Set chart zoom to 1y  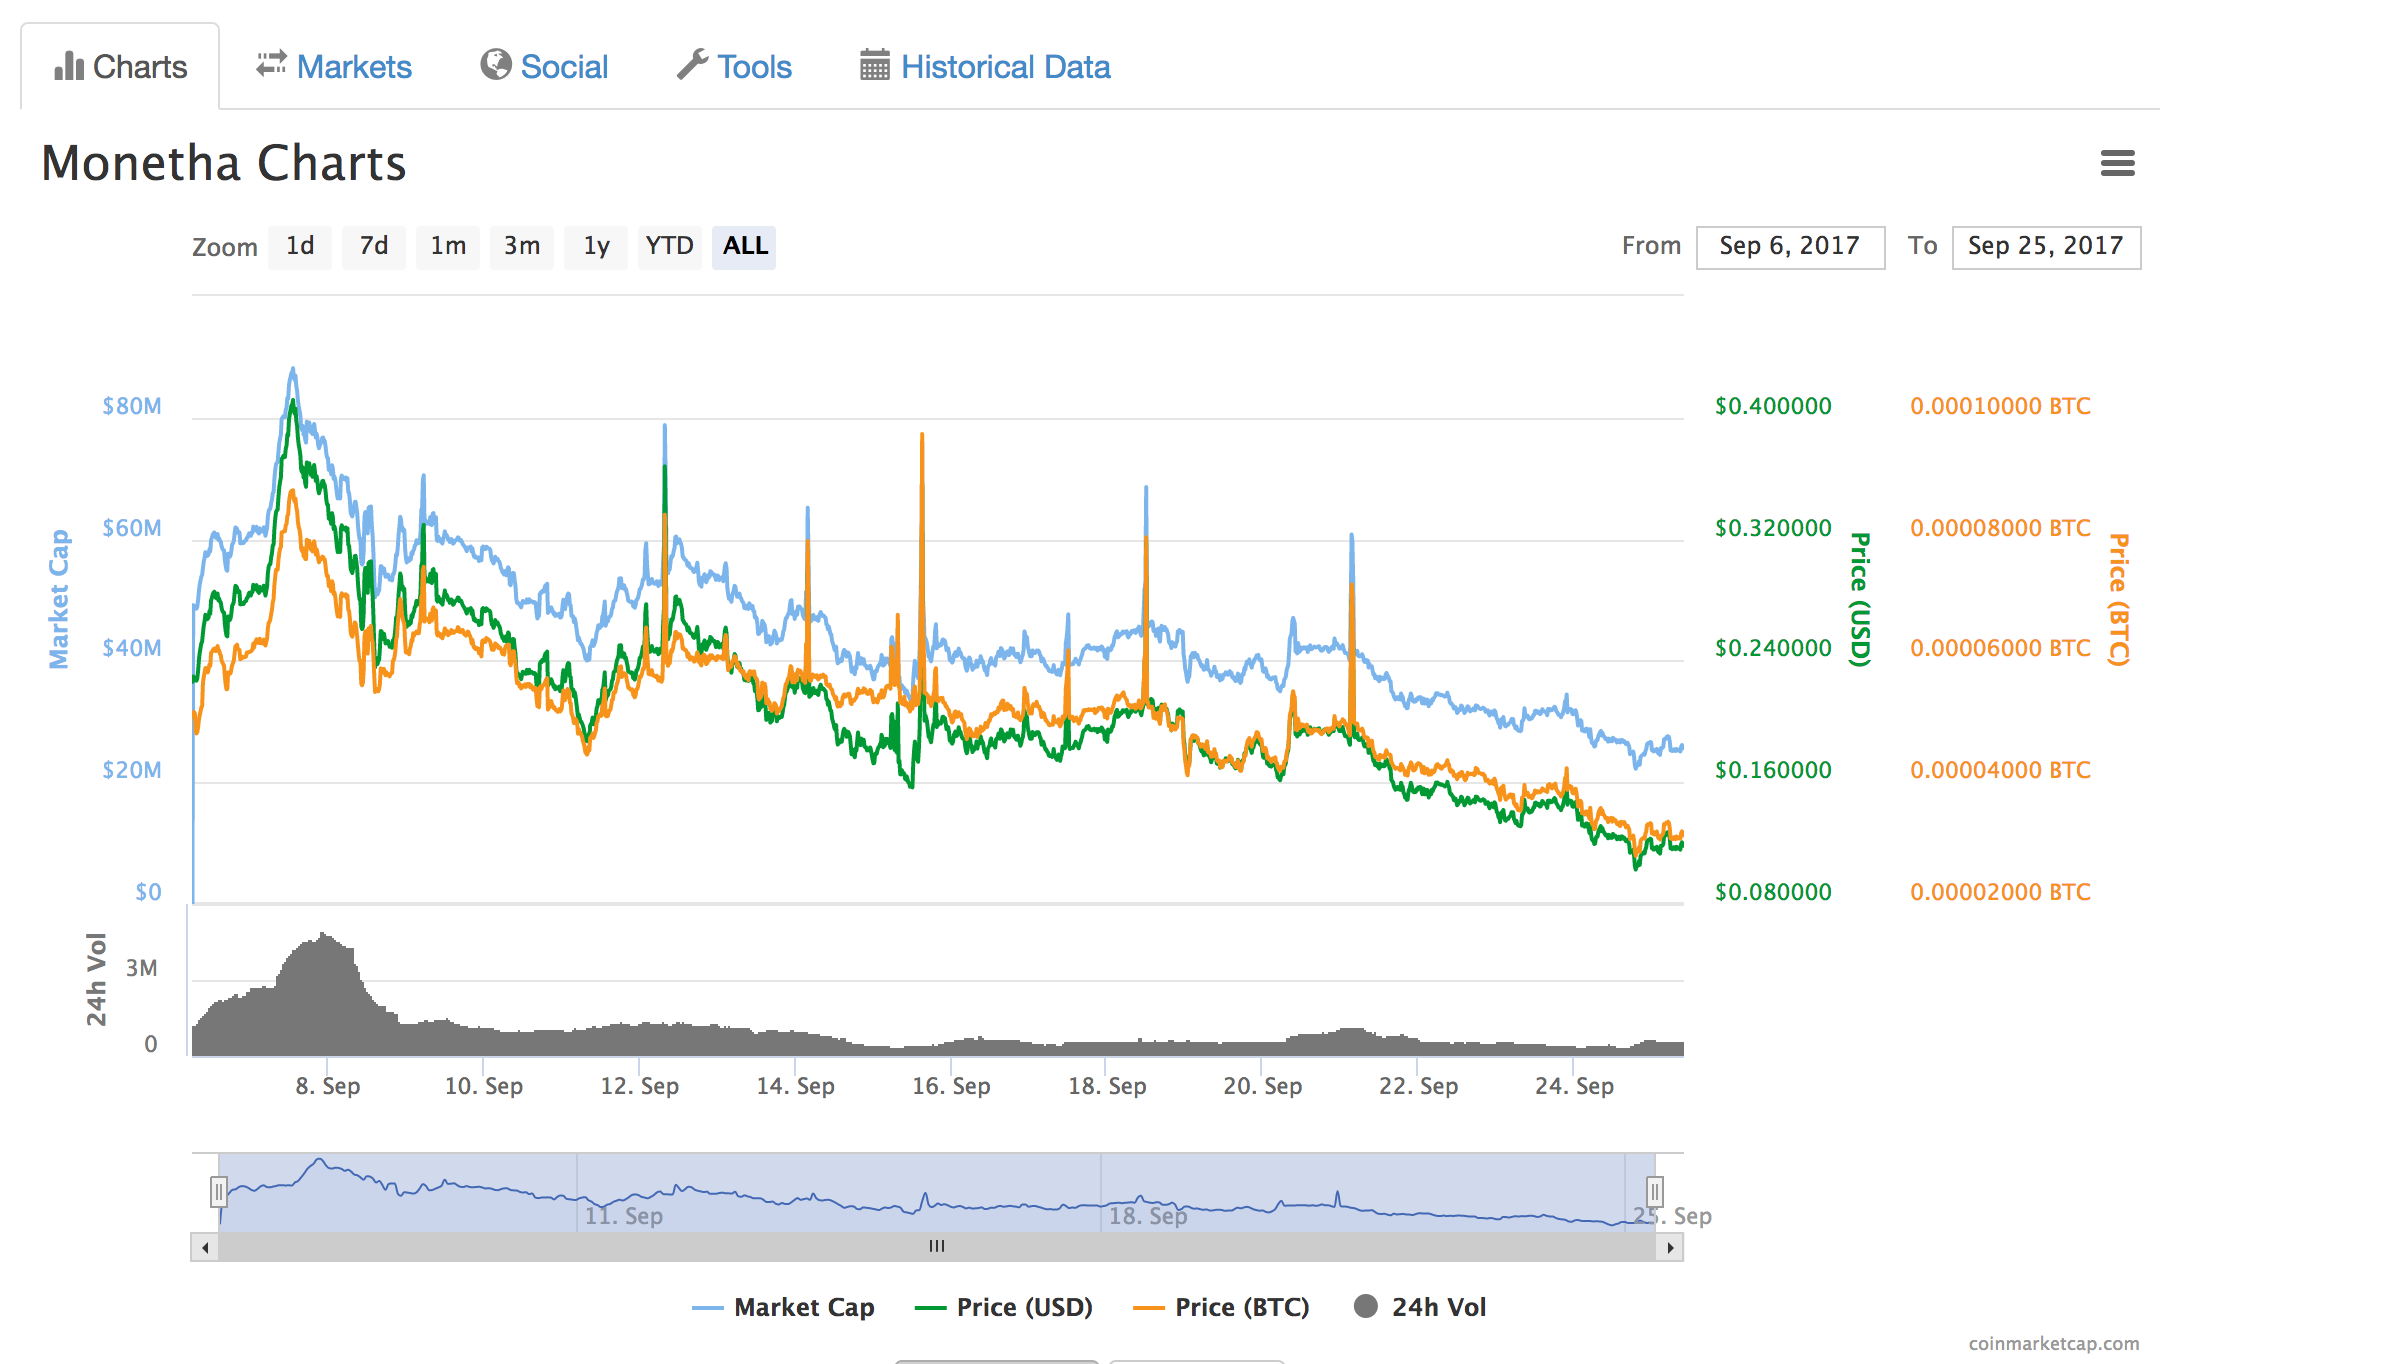pos(596,246)
